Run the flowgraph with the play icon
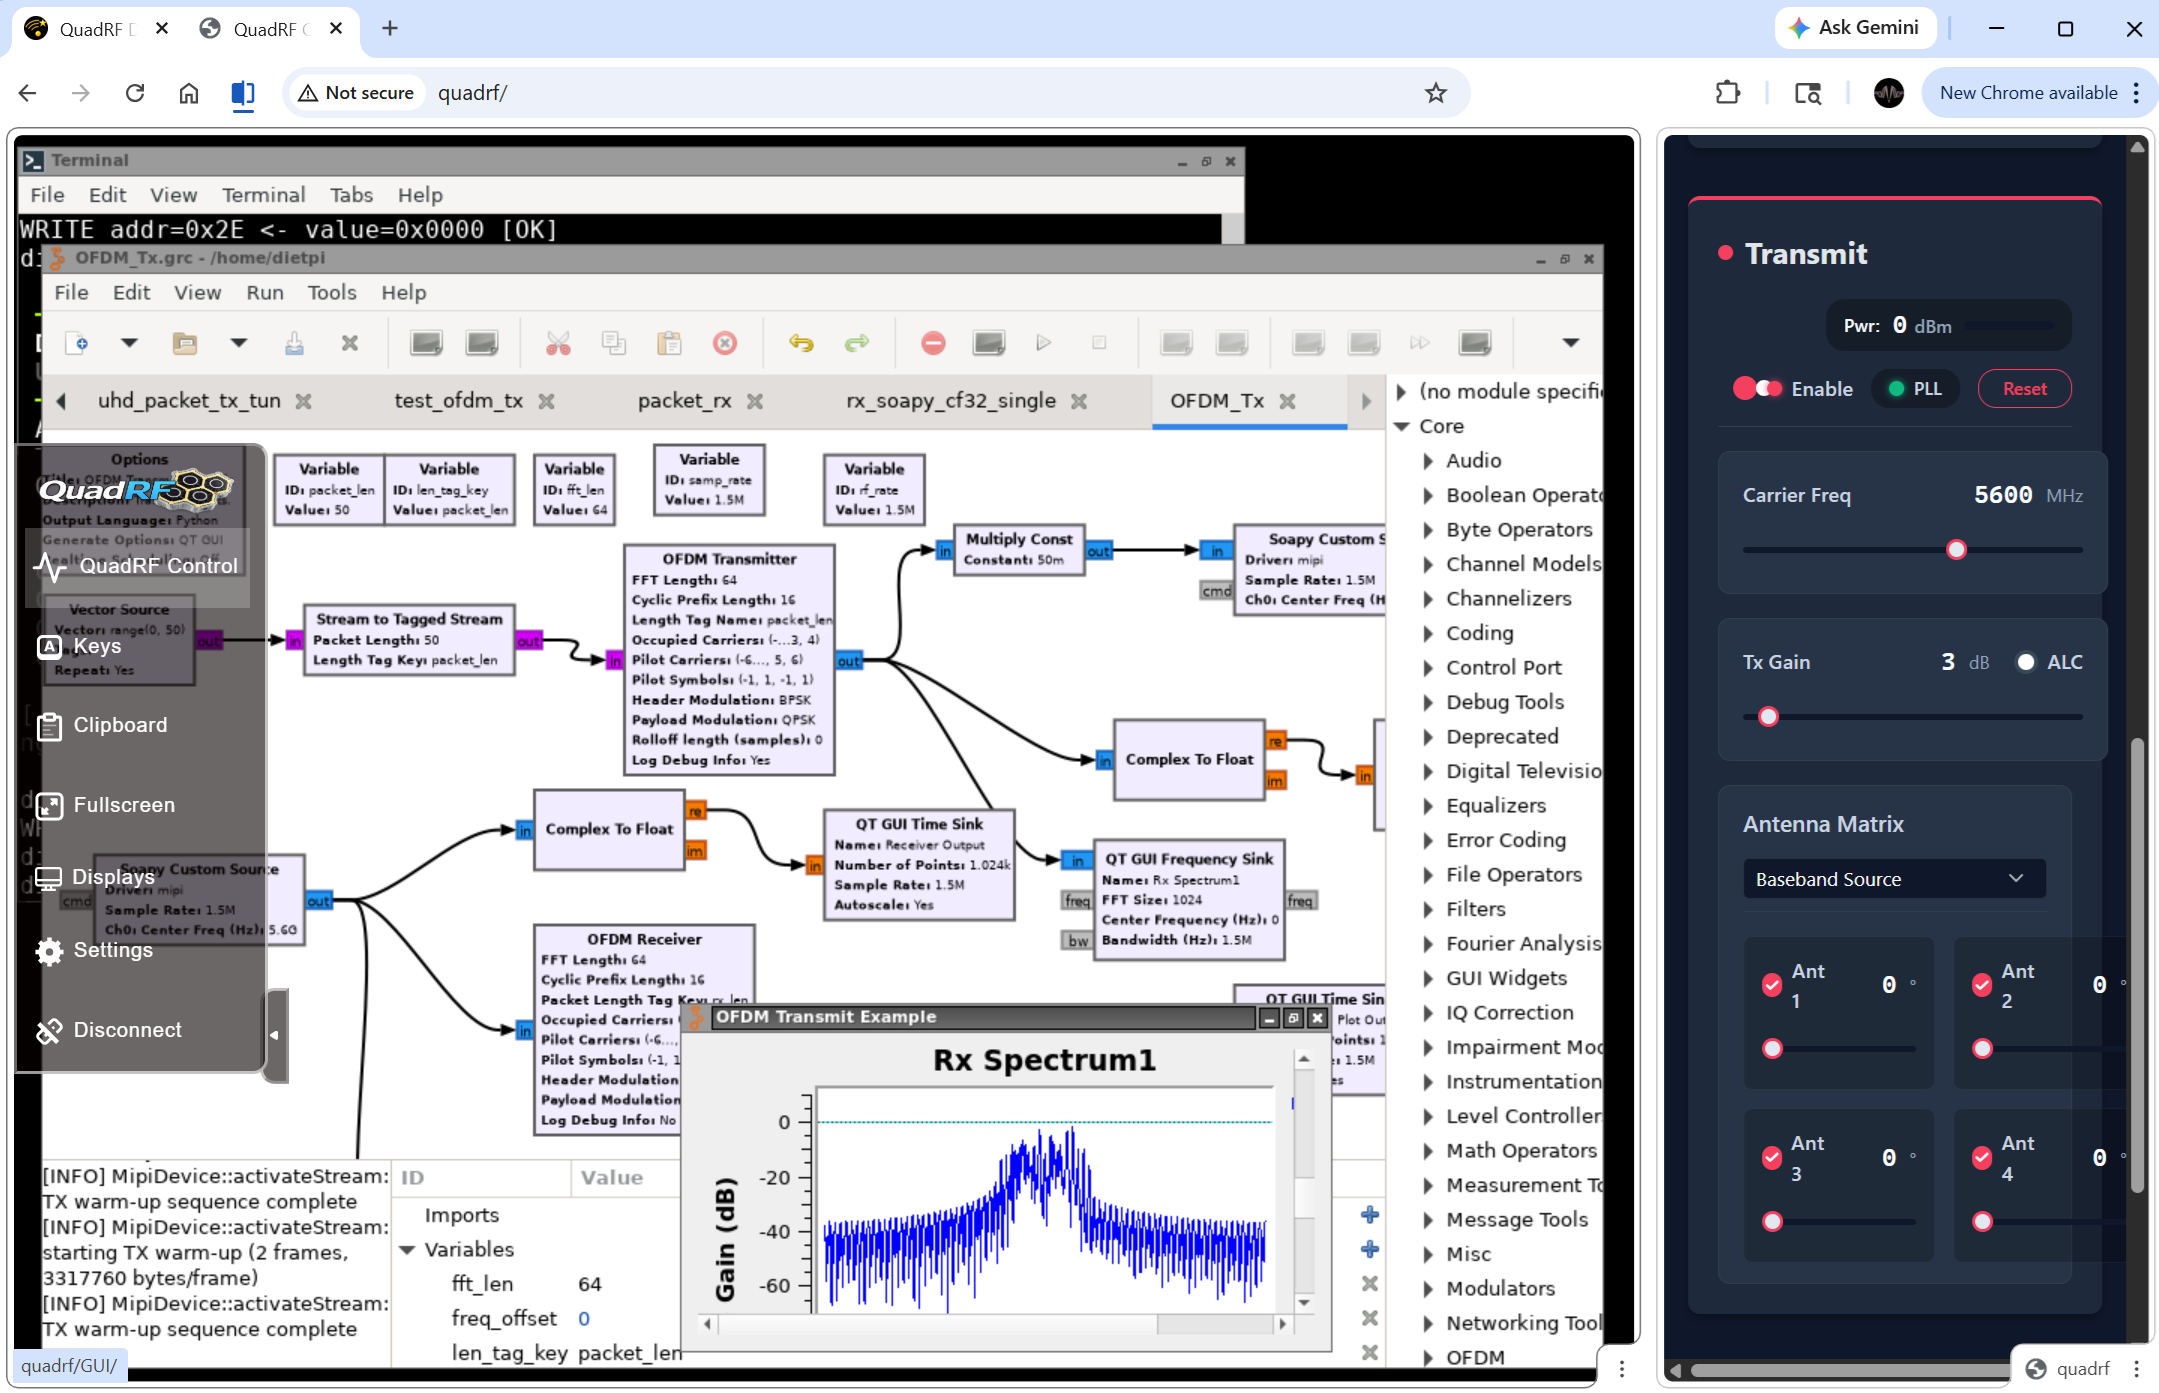This screenshot has width=2159, height=1393. point(1044,343)
